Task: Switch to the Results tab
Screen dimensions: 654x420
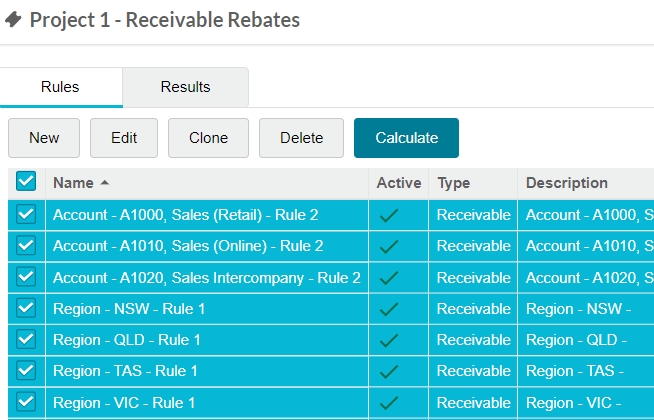Action: 185,87
